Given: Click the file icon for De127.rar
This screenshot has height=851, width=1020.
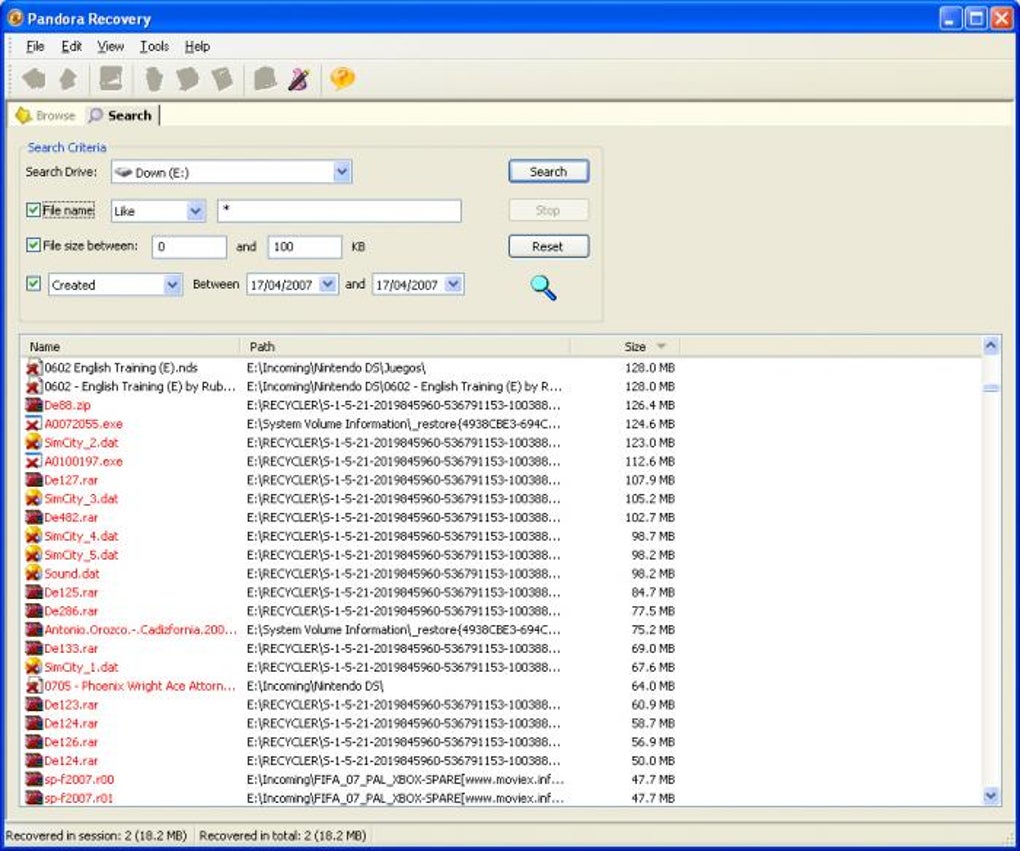Looking at the screenshot, I should [34, 480].
